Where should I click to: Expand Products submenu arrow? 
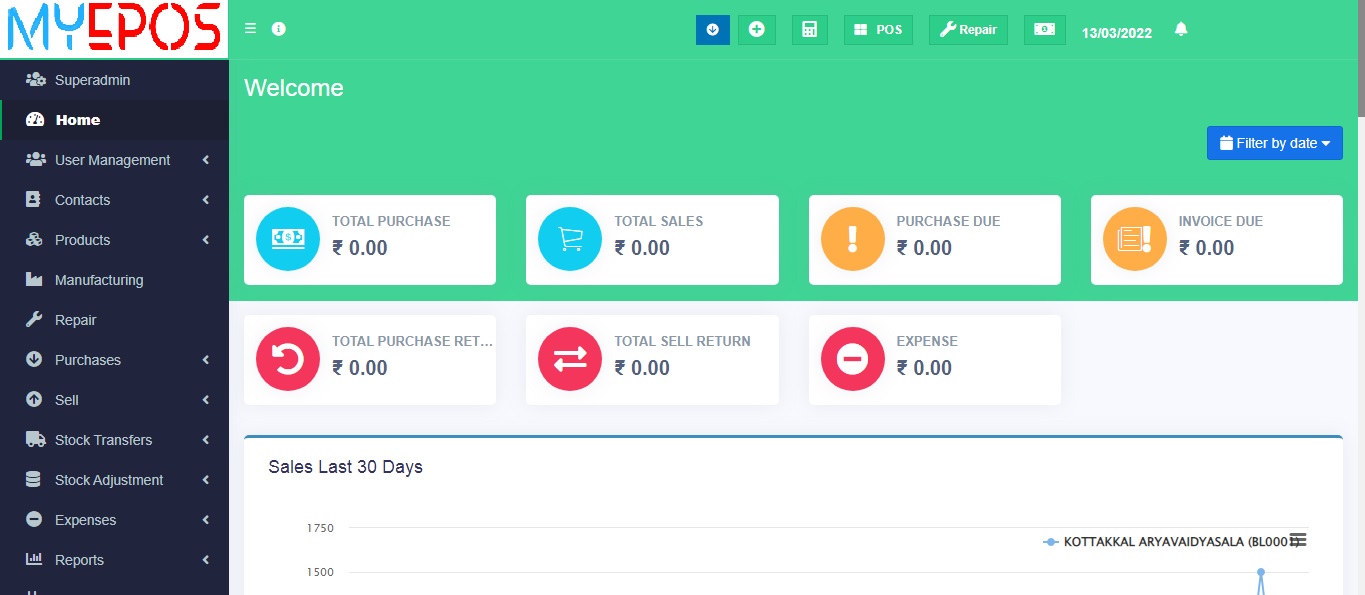tap(205, 240)
